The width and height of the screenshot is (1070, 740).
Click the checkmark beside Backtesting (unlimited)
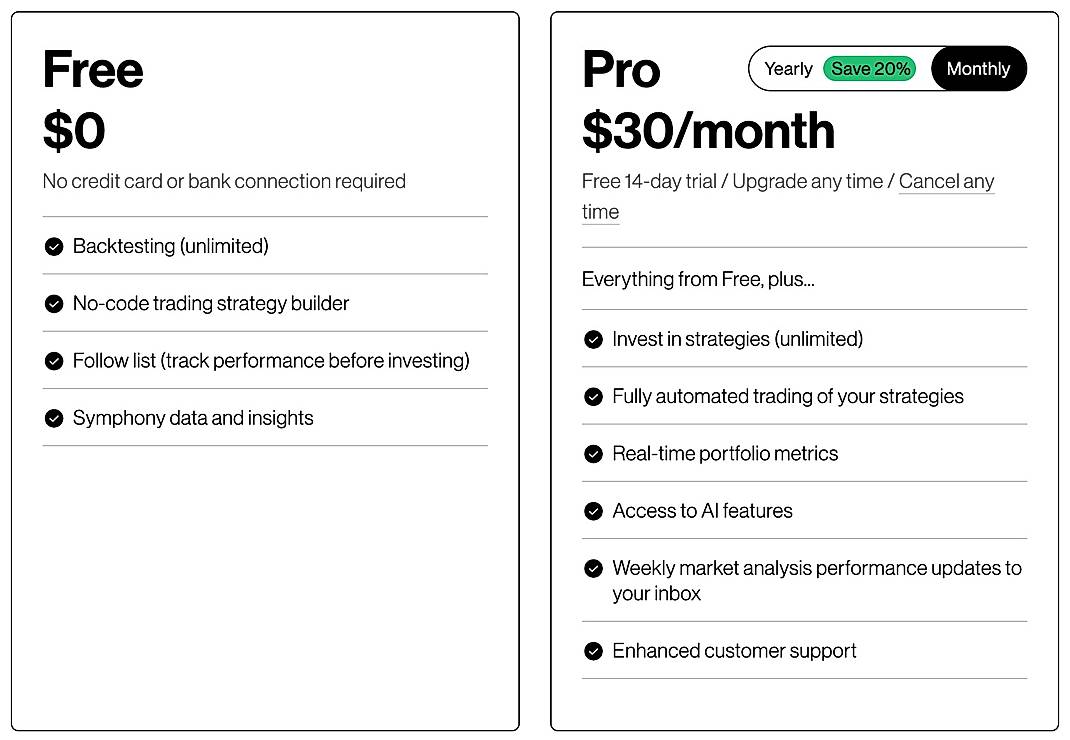[x=54, y=246]
